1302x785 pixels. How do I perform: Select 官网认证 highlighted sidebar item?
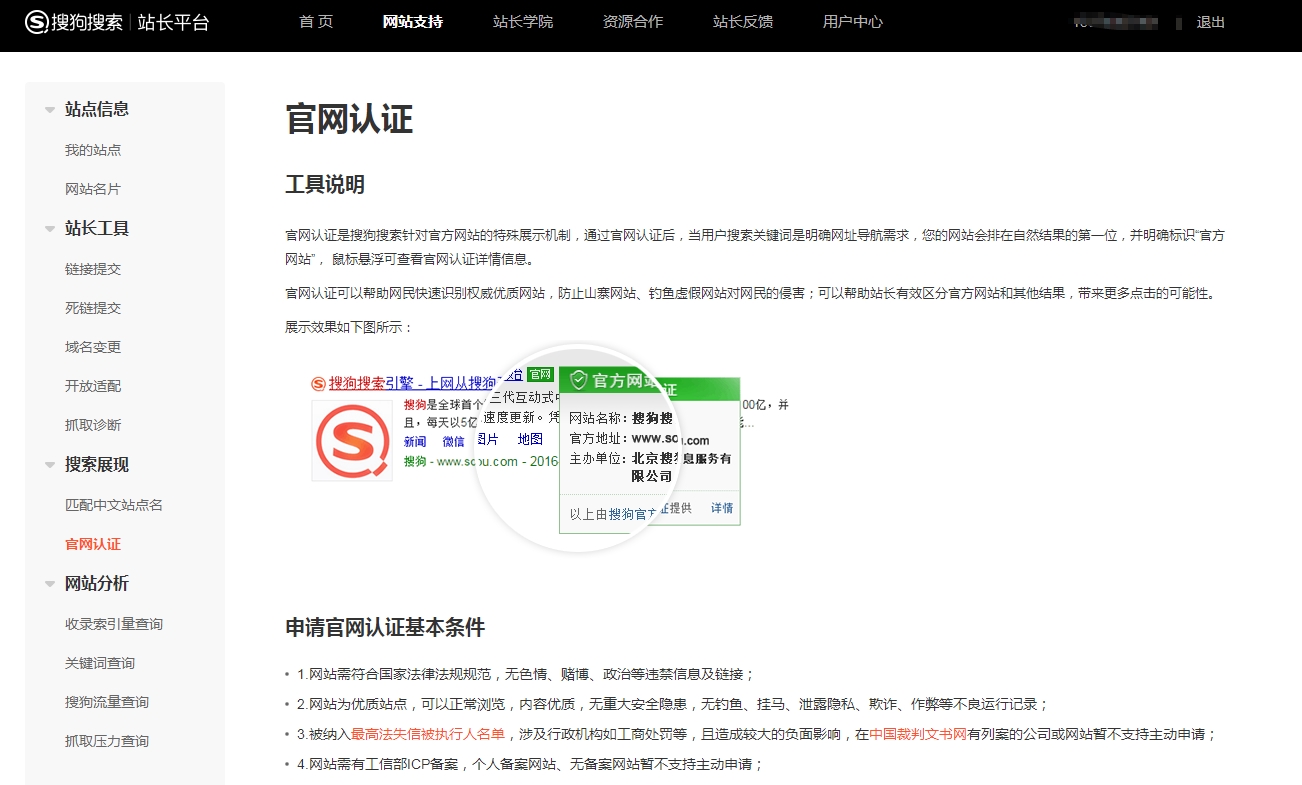tap(93, 544)
